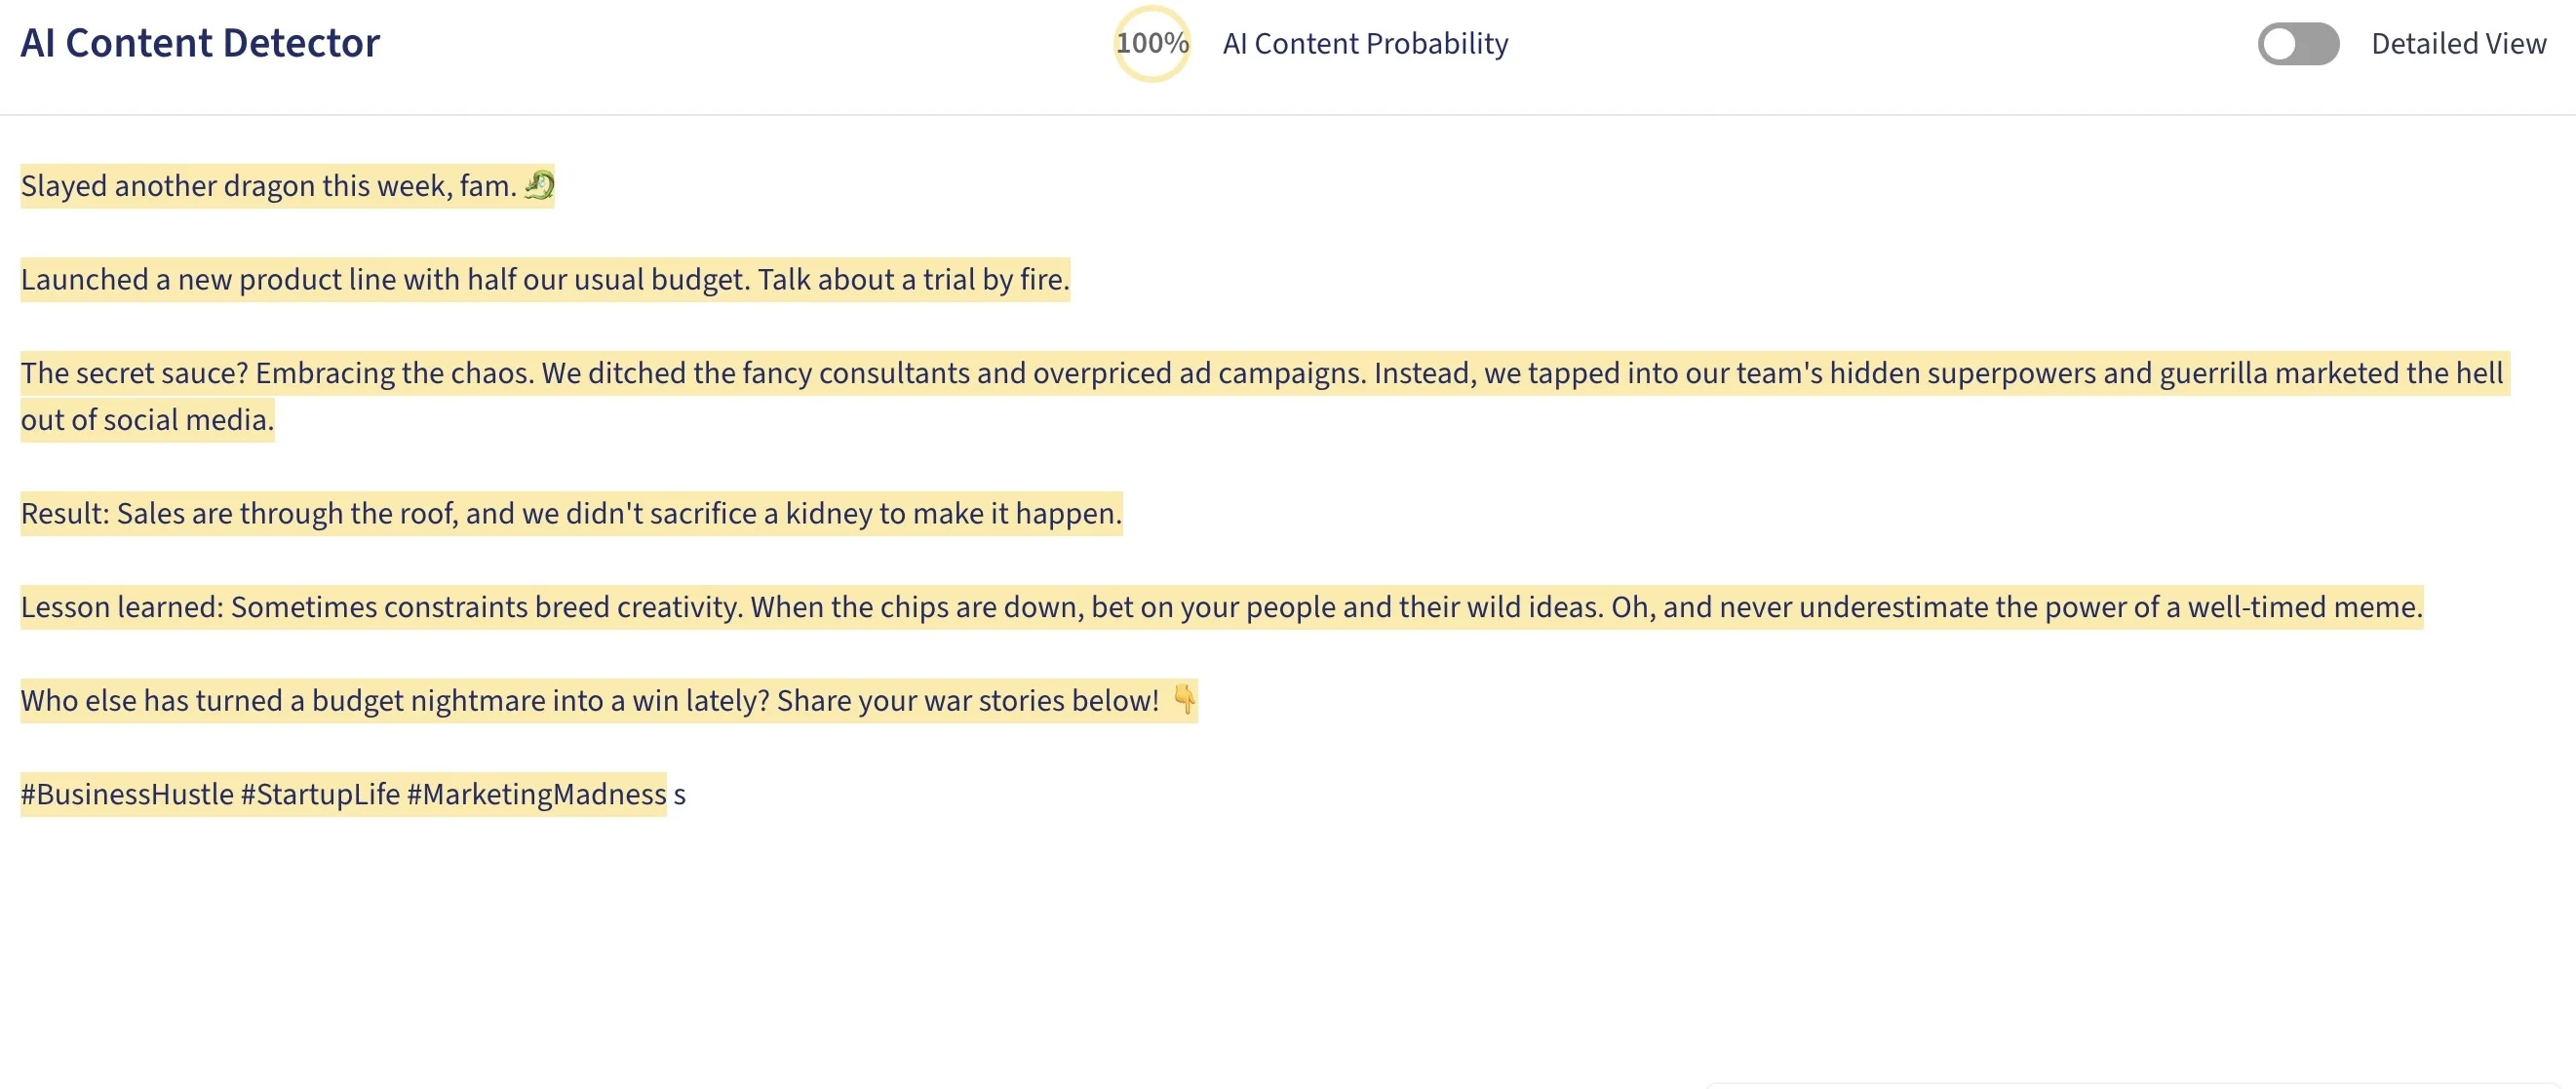Place cursor in the empty area below the hashtags

coord(1288,950)
